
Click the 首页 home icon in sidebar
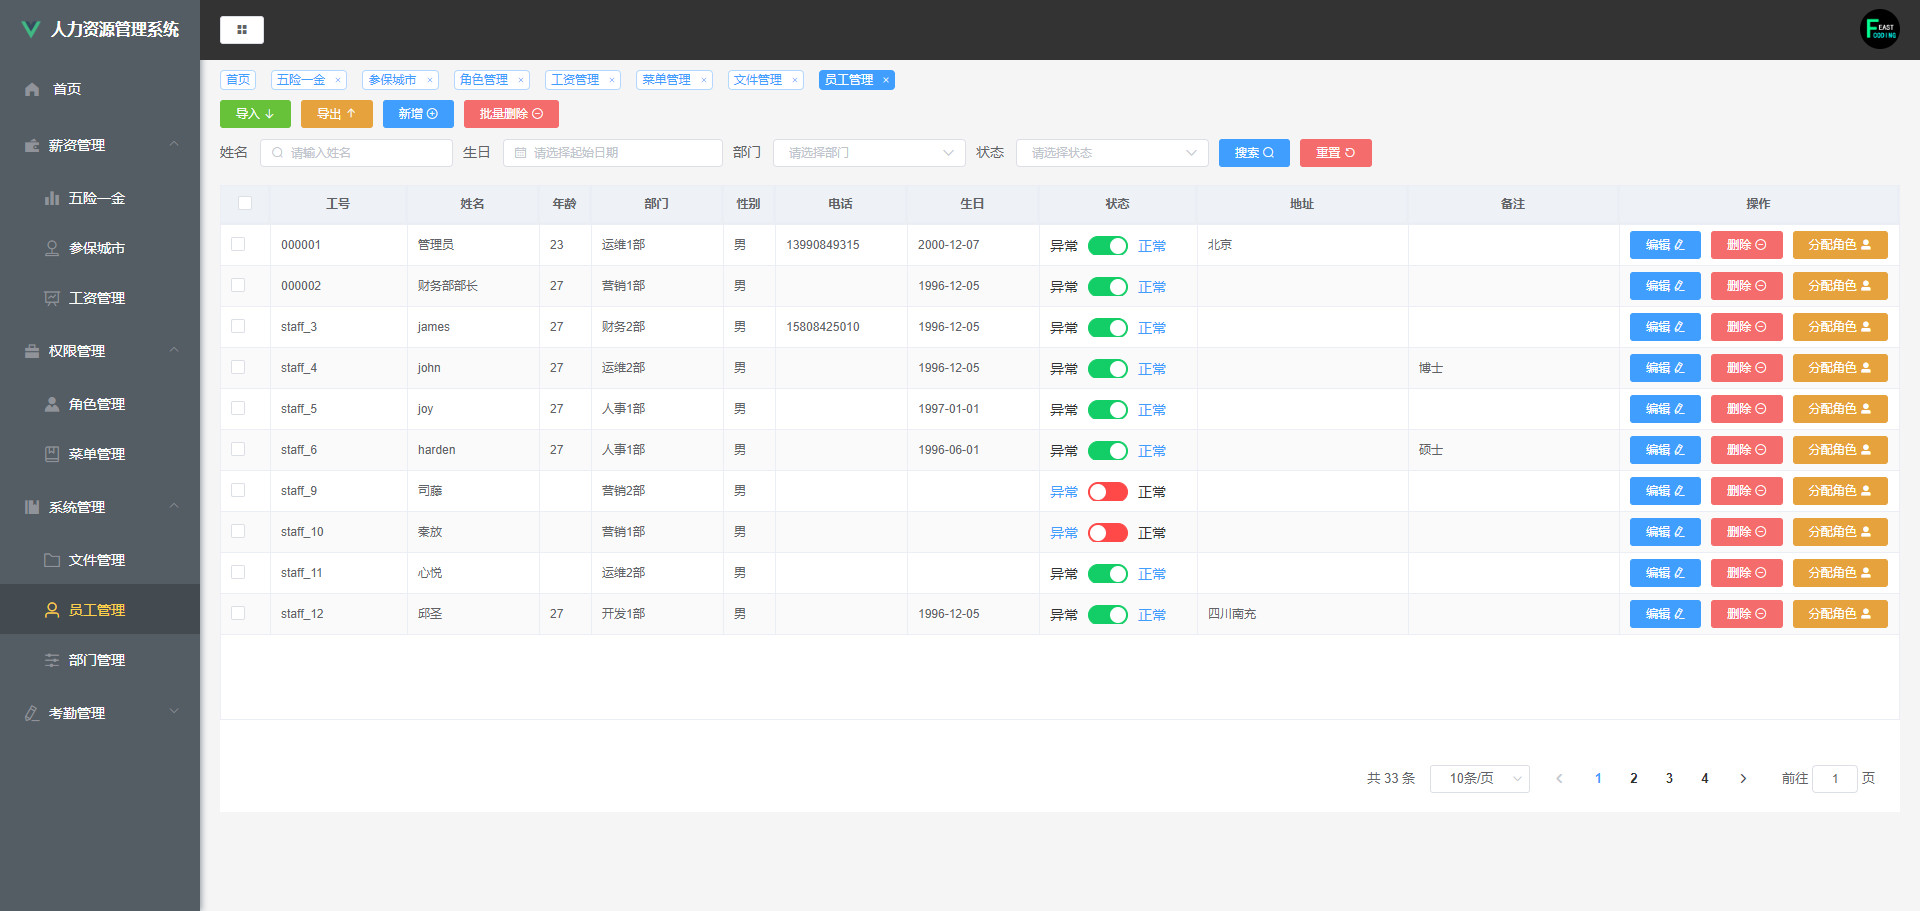pyautogui.click(x=32, y=89)
